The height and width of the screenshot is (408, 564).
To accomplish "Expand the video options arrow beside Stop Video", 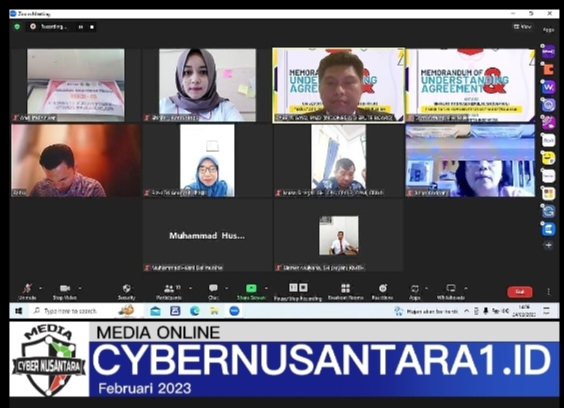I will point(80,288).
